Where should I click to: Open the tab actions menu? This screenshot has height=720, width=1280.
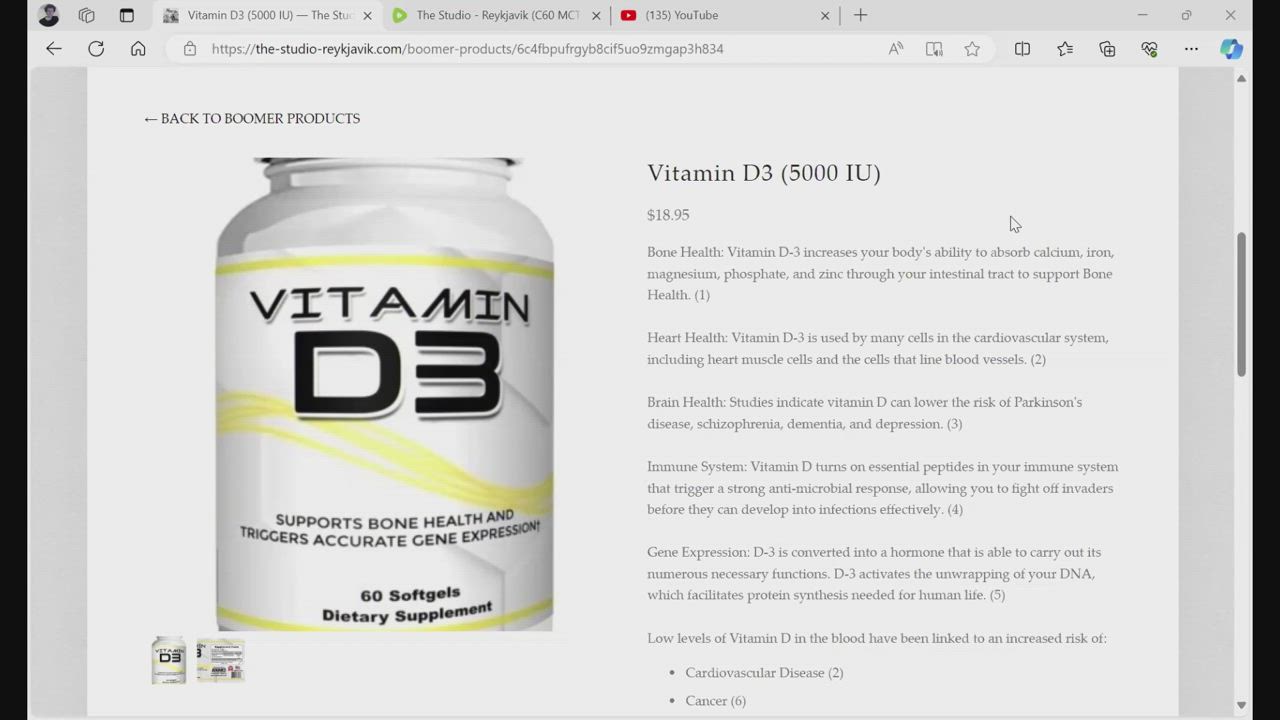point(126,15)
